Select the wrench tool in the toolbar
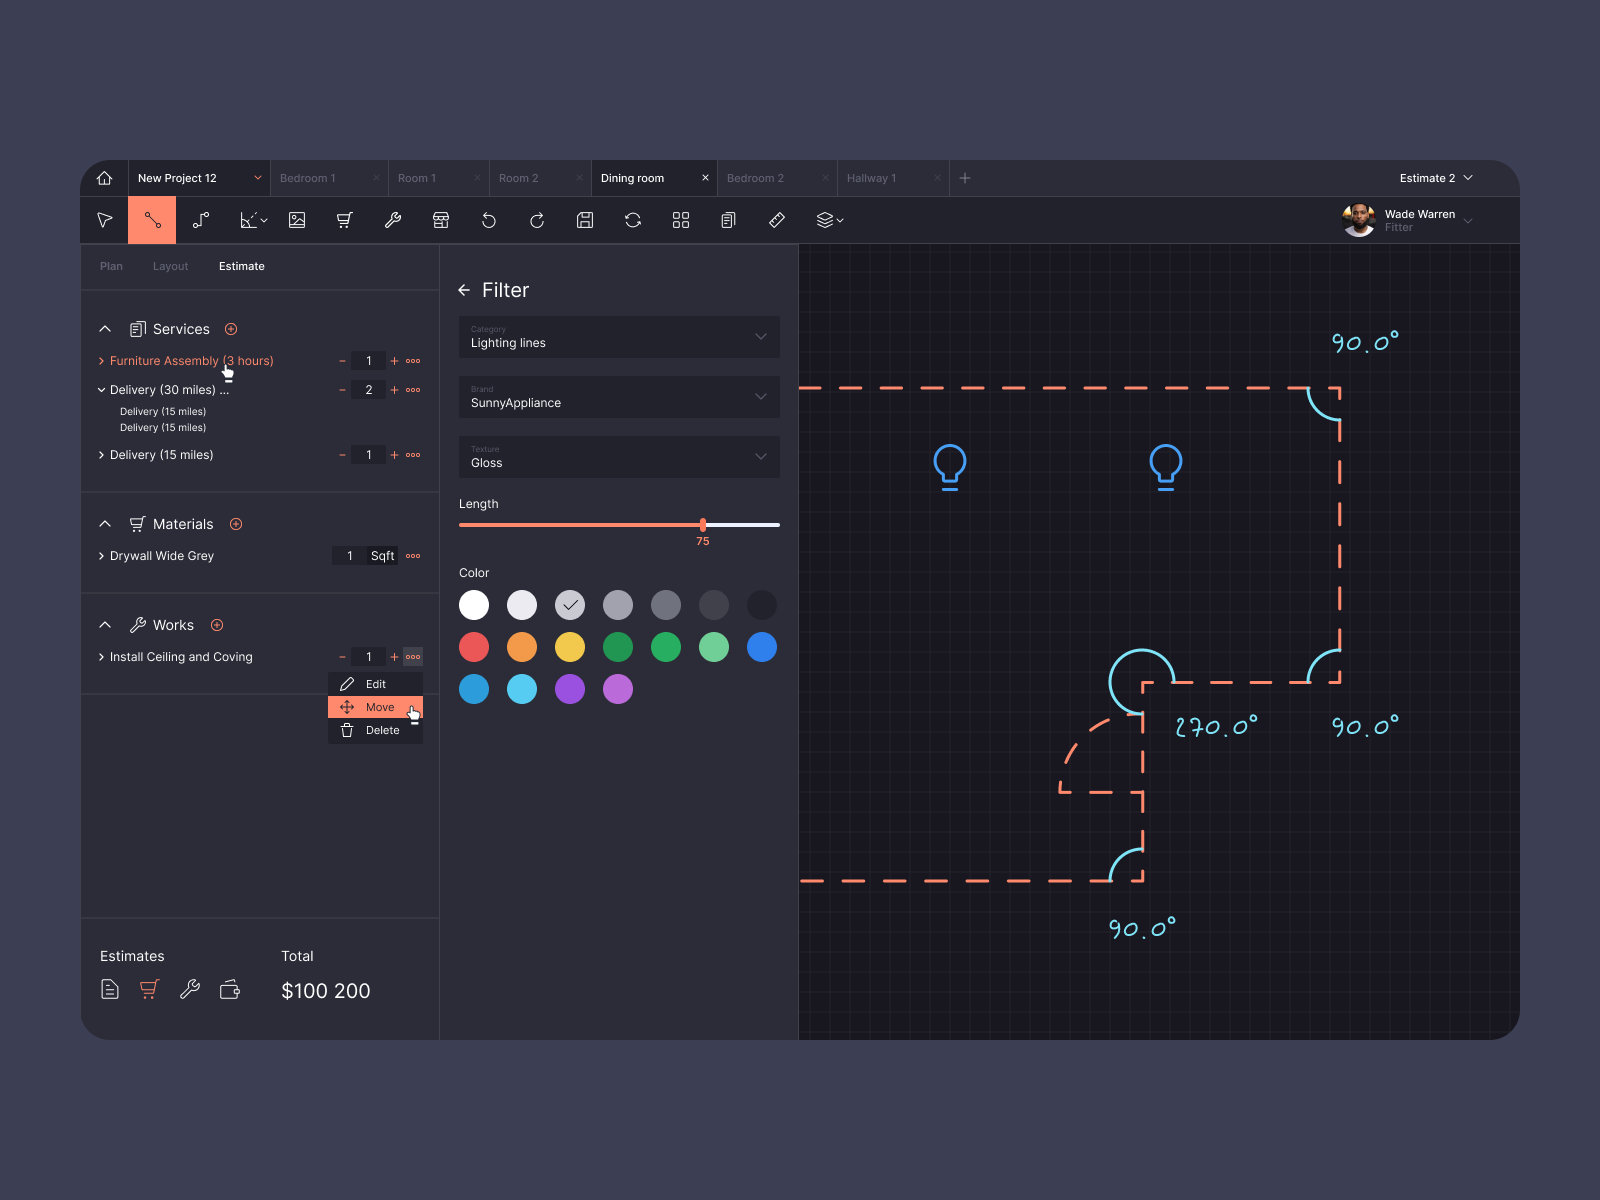This screenshot has height=1200, width=1600. point(393,220)
